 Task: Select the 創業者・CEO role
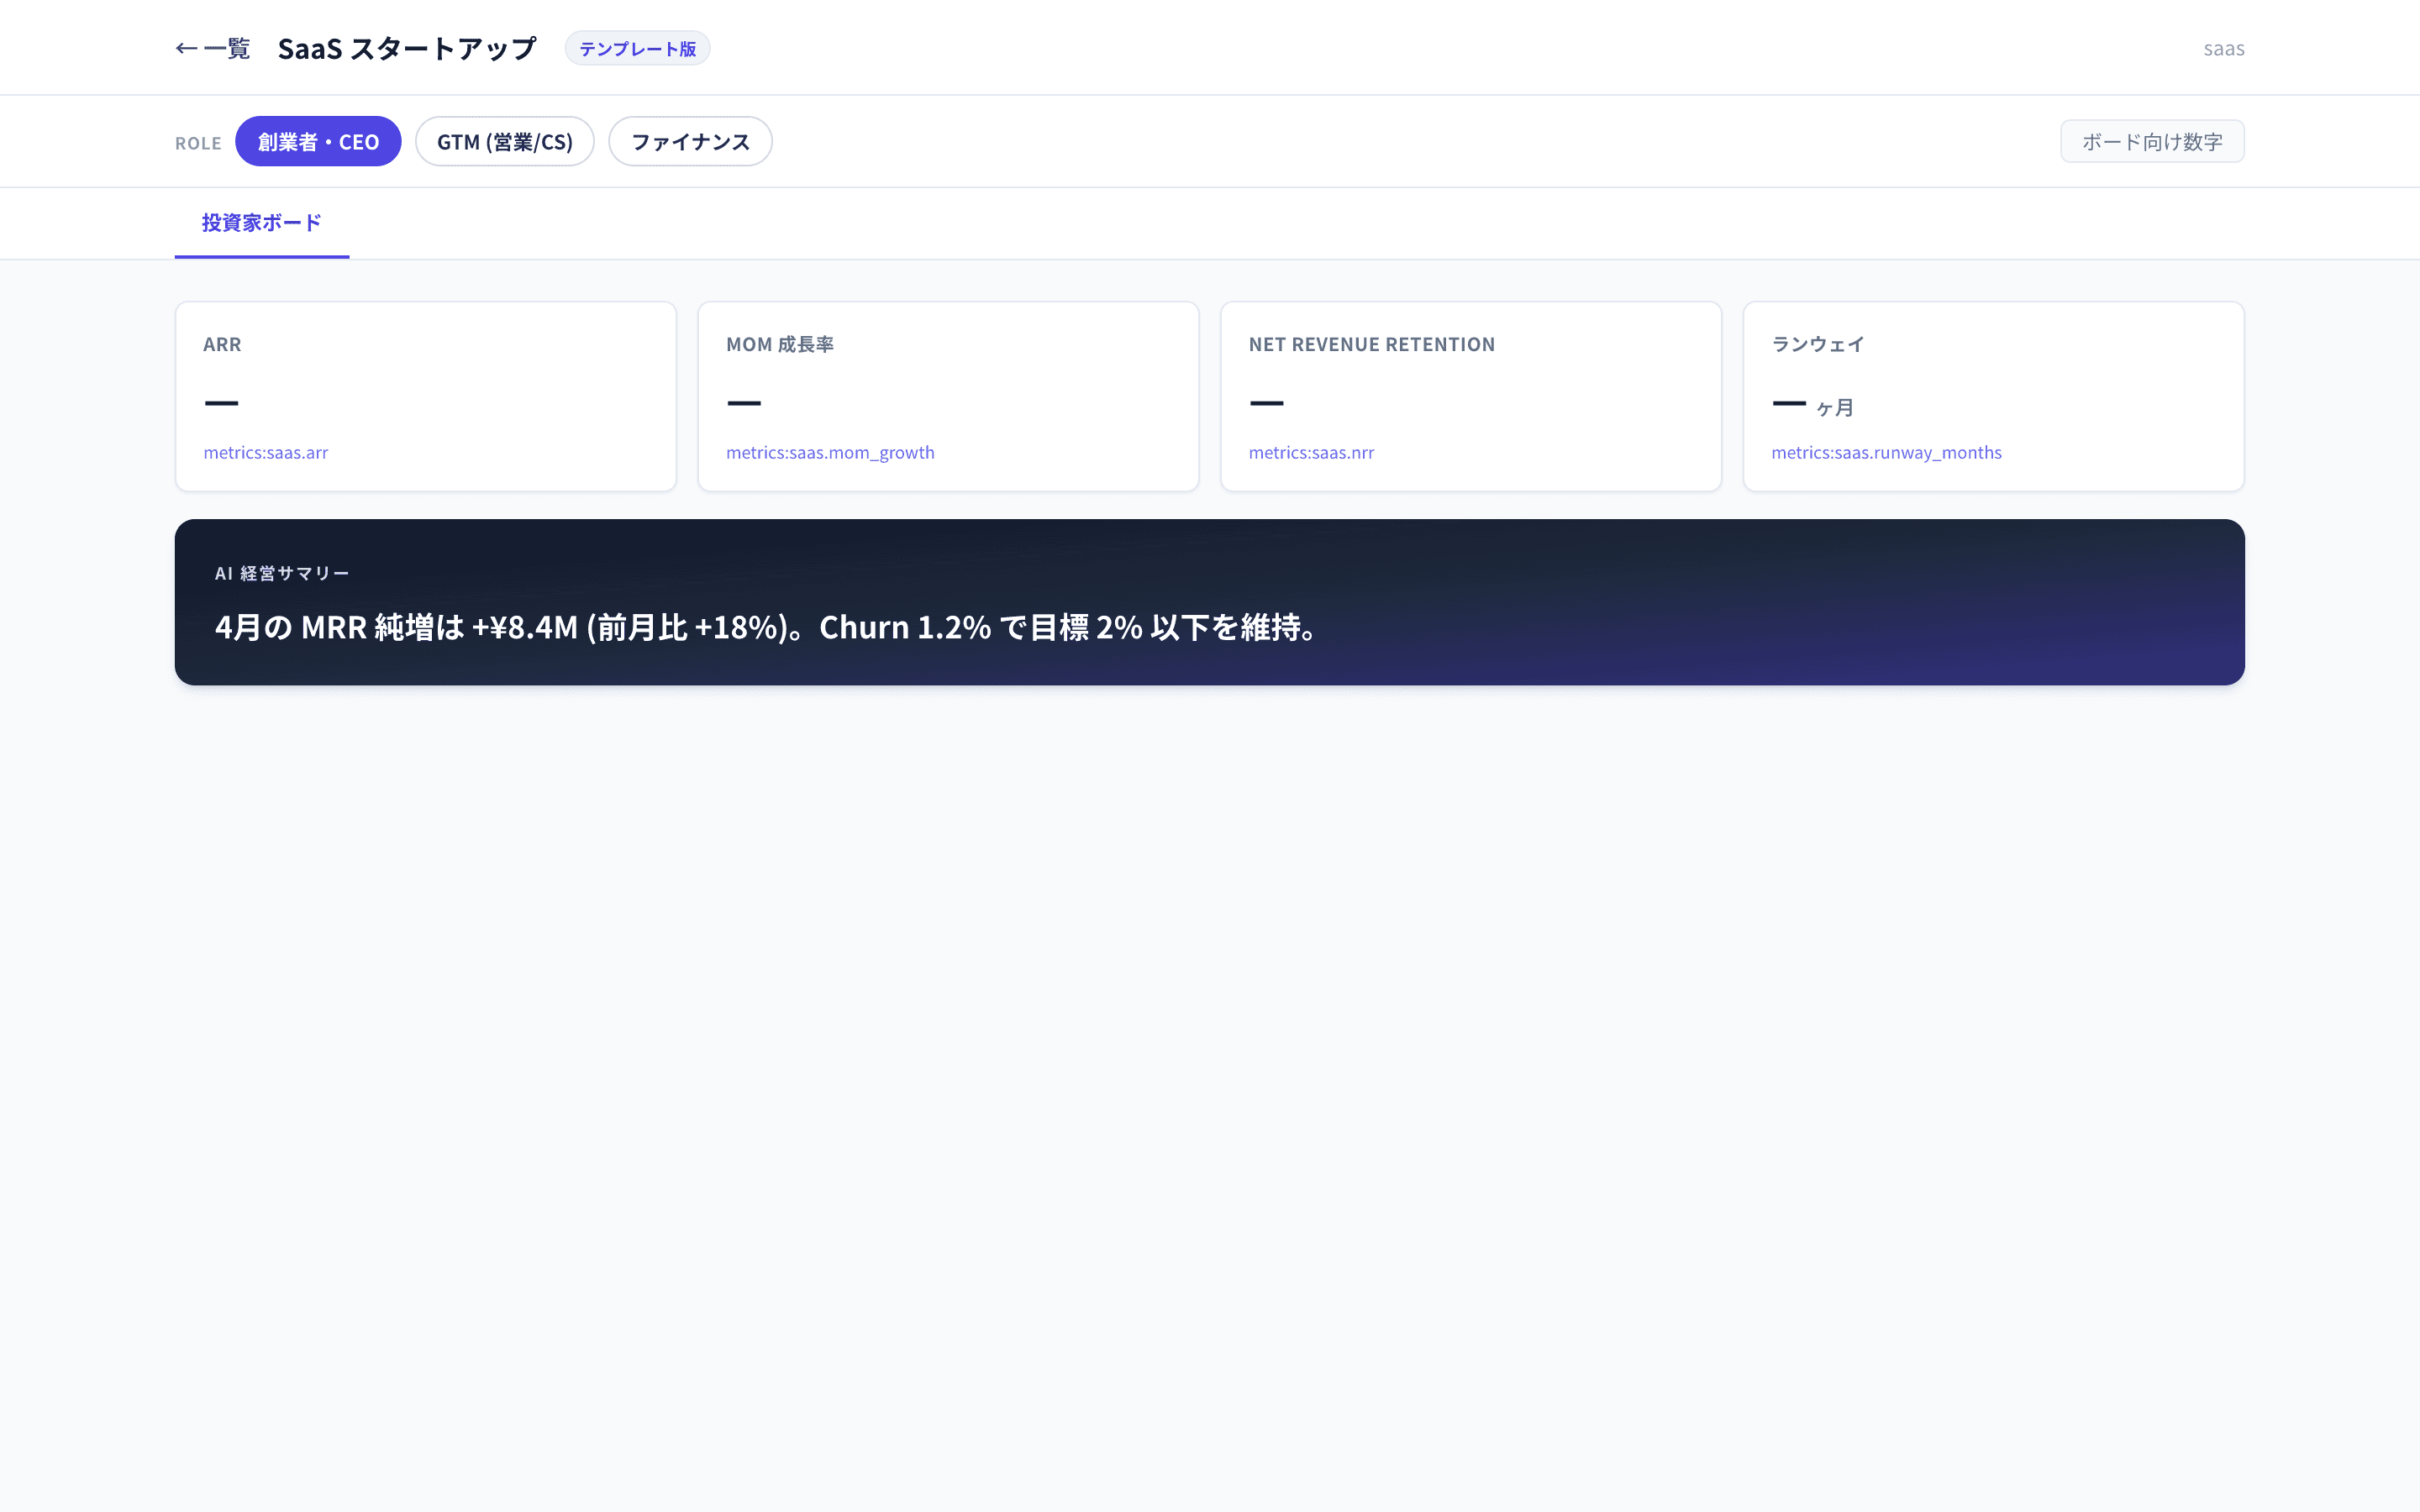318,141
